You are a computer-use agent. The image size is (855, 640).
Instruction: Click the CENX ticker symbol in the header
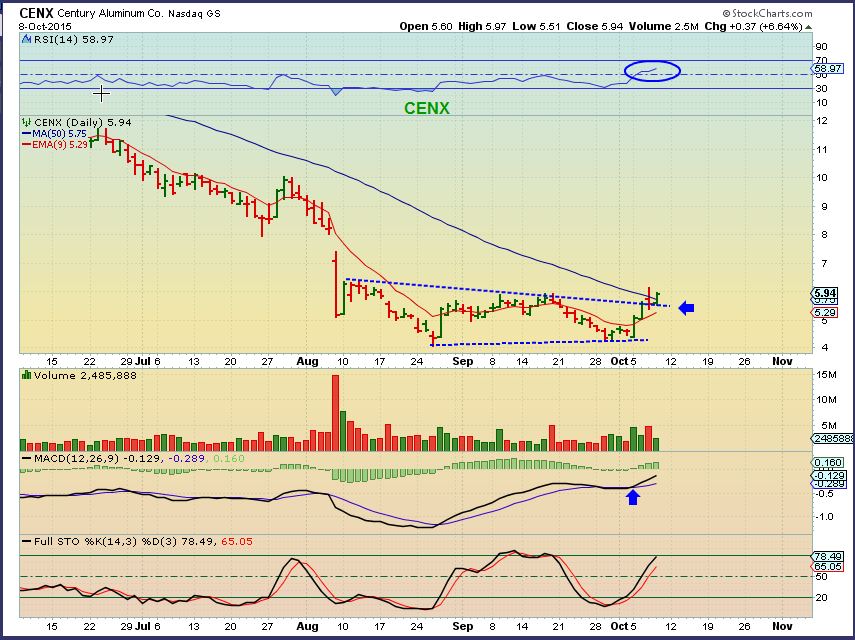pyautogui.click(x=37, y=13)
